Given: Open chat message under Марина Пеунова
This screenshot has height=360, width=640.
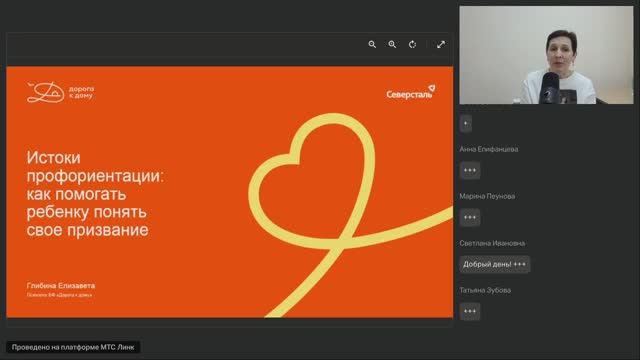Looking at the screenshot, I should [470, 217].
